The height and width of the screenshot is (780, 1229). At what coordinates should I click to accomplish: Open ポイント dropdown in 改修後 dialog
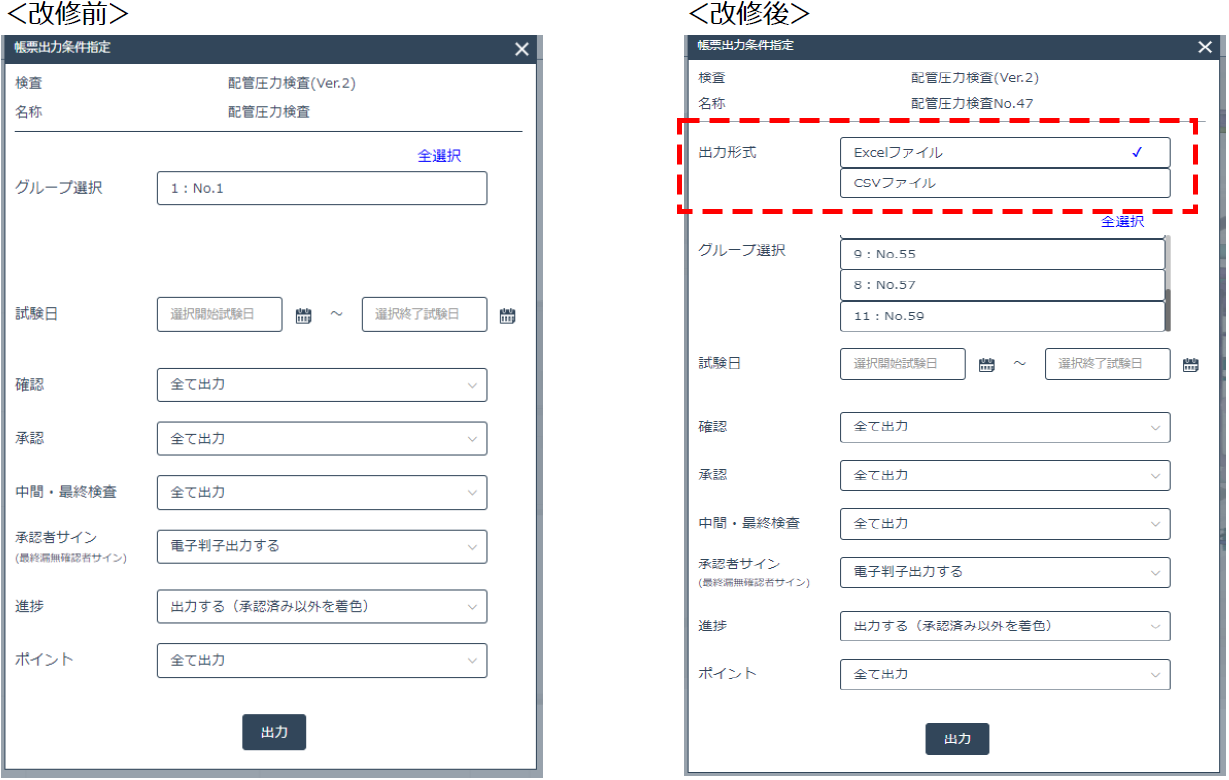(1004, 675)
